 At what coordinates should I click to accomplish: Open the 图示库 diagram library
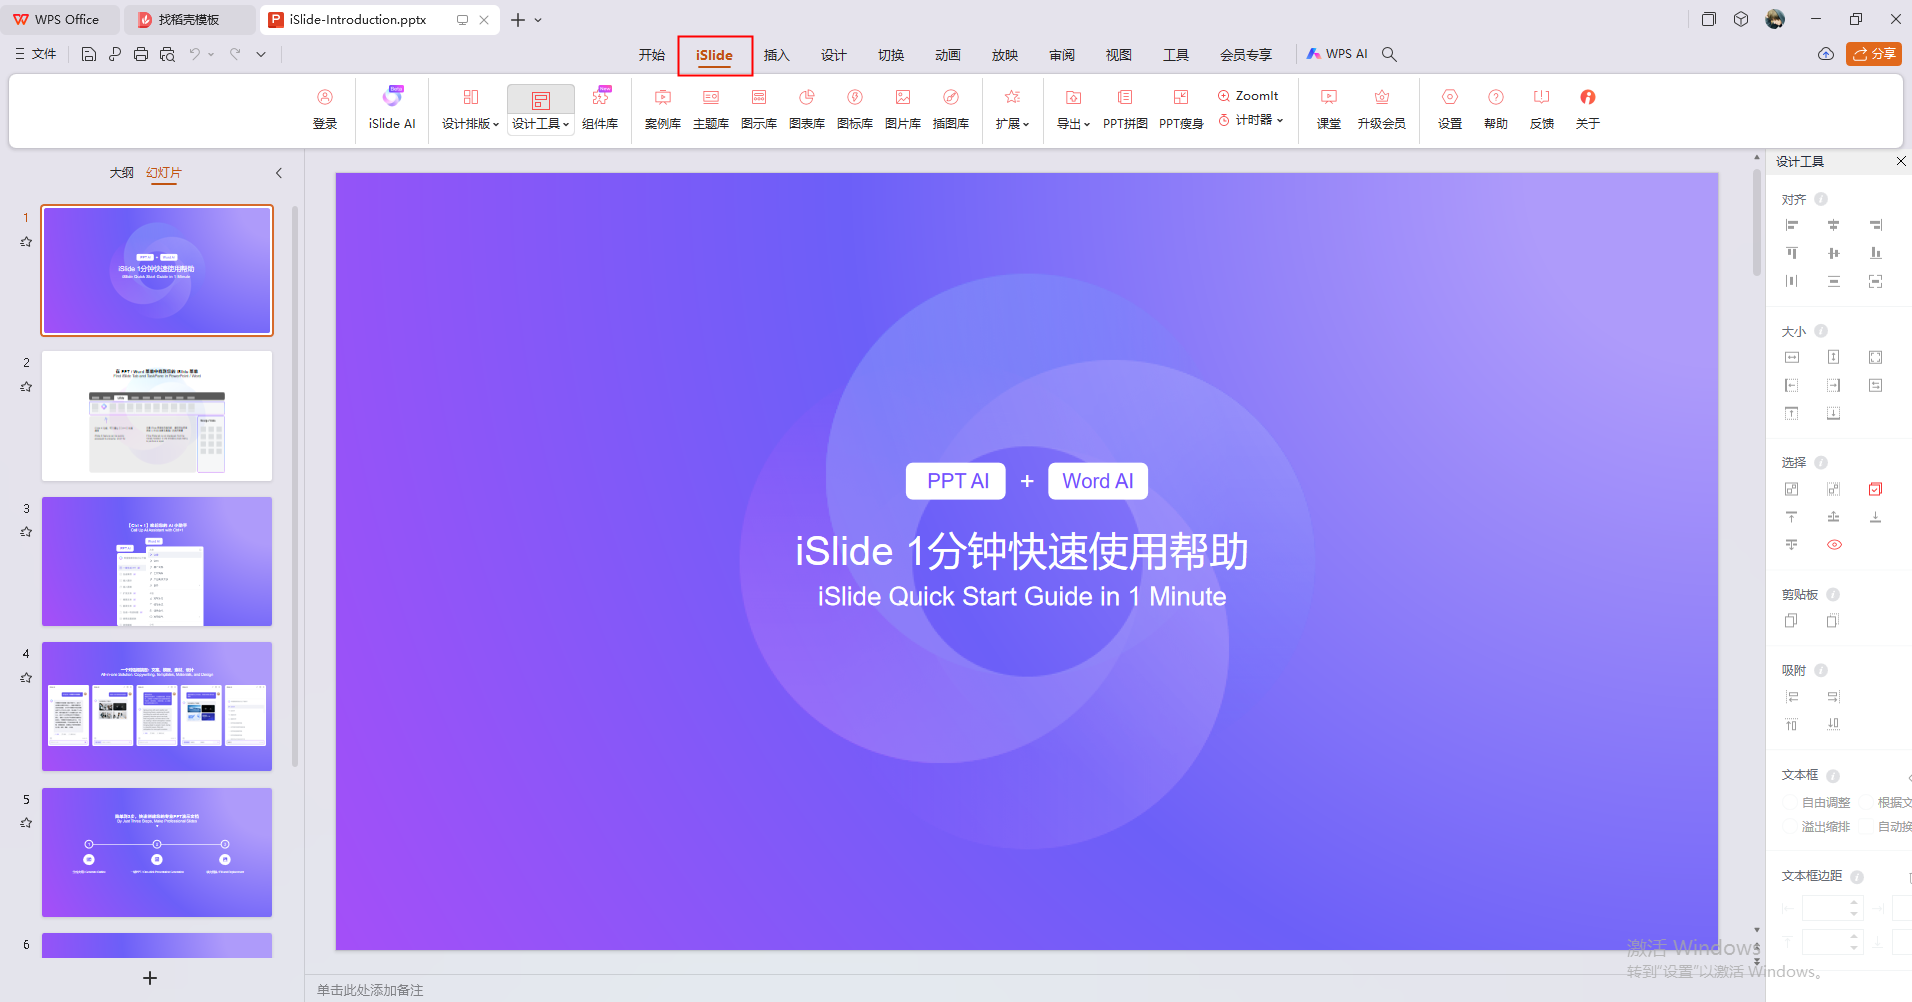tap(759, 109)
